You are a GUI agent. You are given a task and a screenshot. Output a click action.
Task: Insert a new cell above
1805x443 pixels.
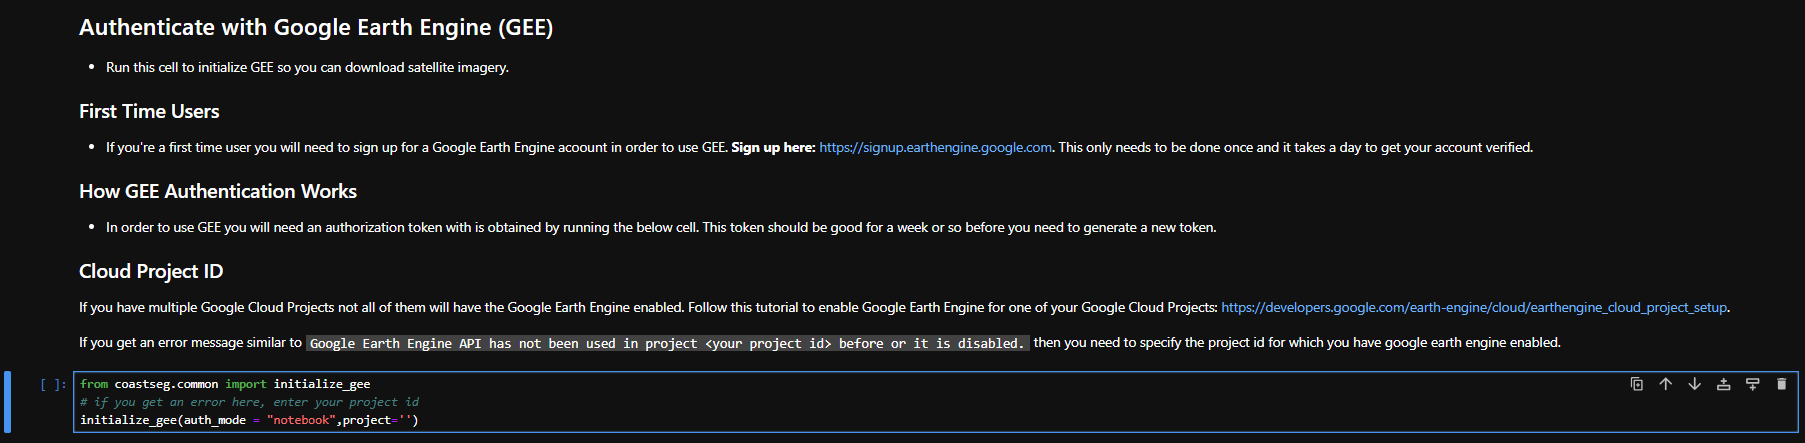[1723, 384]
